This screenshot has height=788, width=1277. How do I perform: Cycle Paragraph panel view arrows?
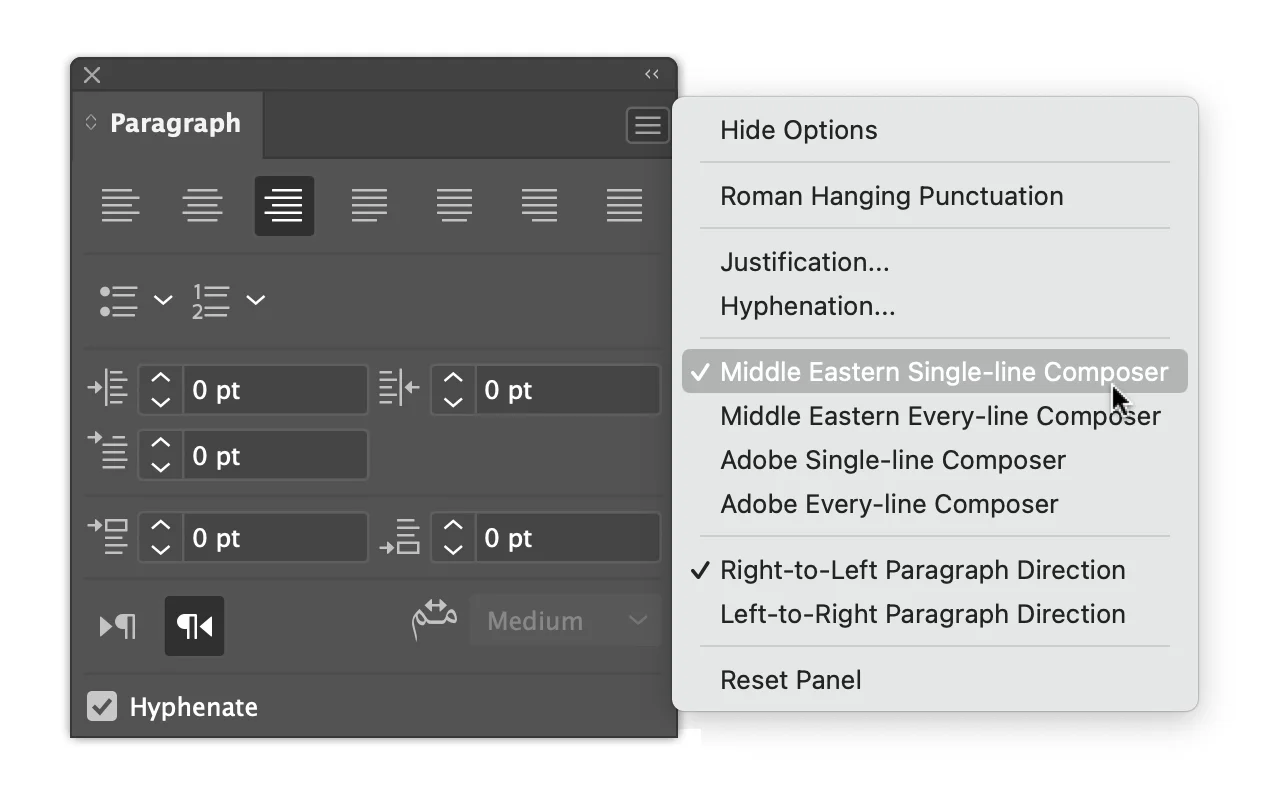[x=91, y=122]
